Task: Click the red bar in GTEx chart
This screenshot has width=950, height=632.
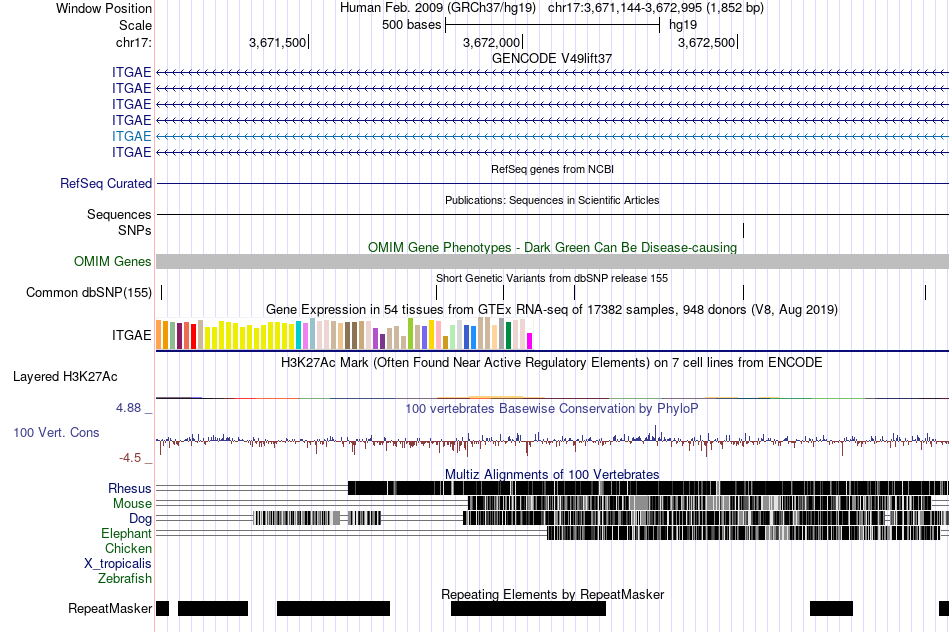Action: click(193, 336)
